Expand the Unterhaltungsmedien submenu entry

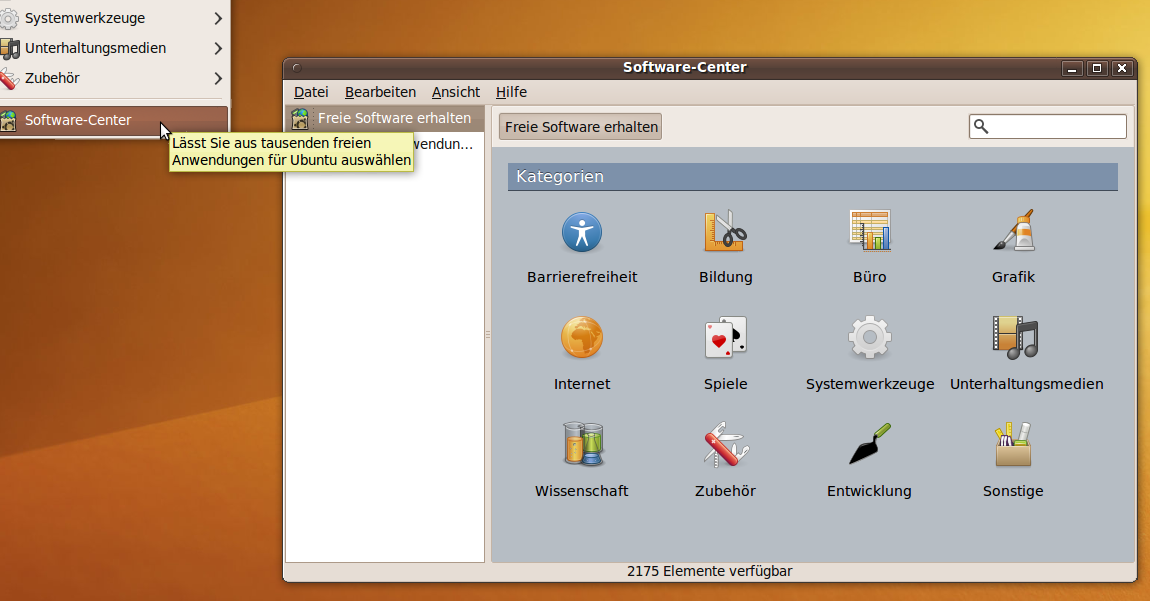[110, 48]
